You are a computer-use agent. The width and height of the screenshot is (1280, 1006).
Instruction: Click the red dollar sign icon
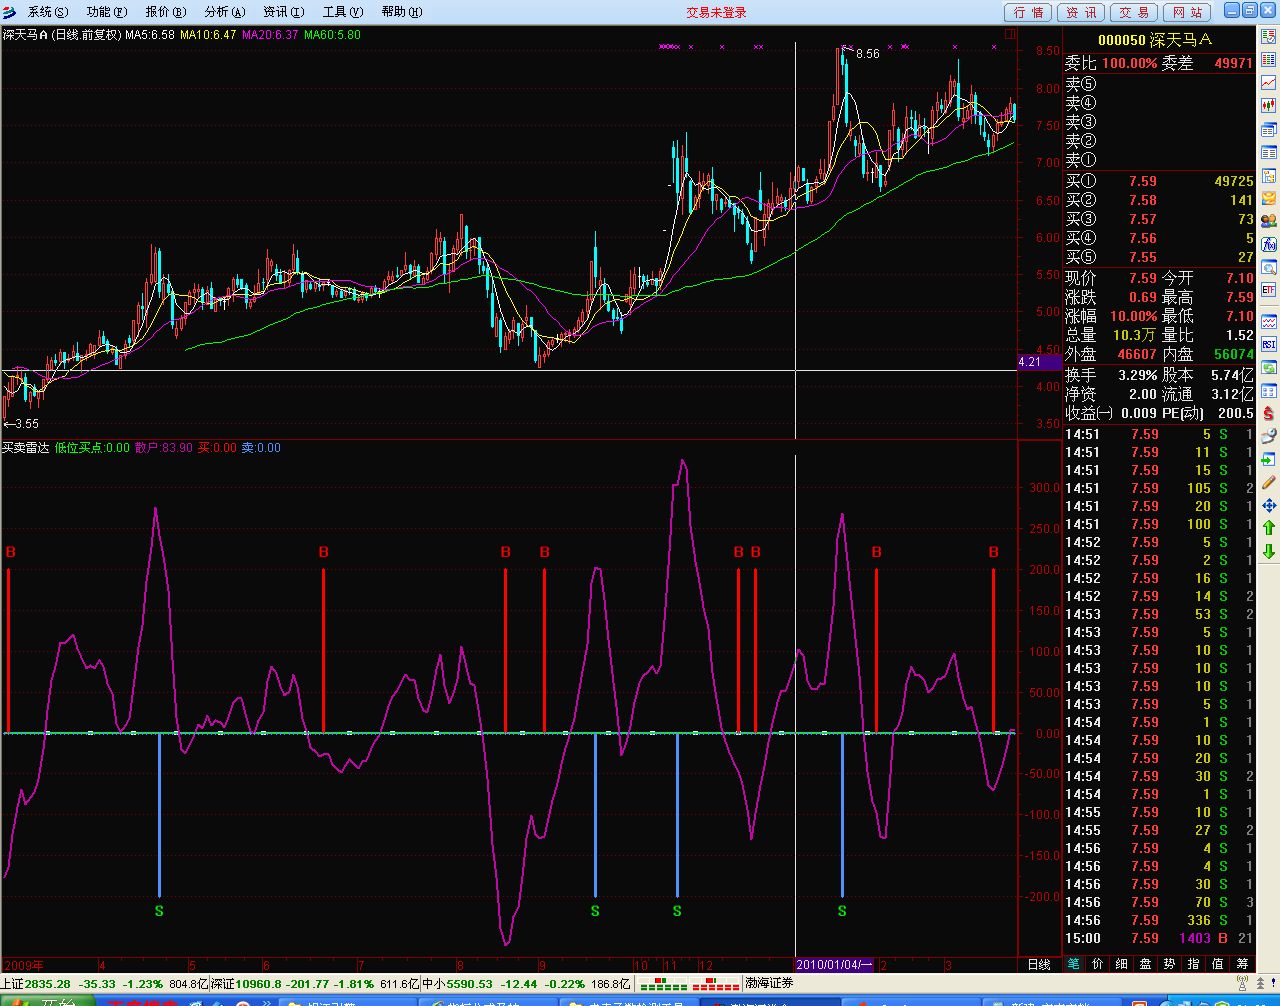pyautogui.click(x=1269, y=413)
